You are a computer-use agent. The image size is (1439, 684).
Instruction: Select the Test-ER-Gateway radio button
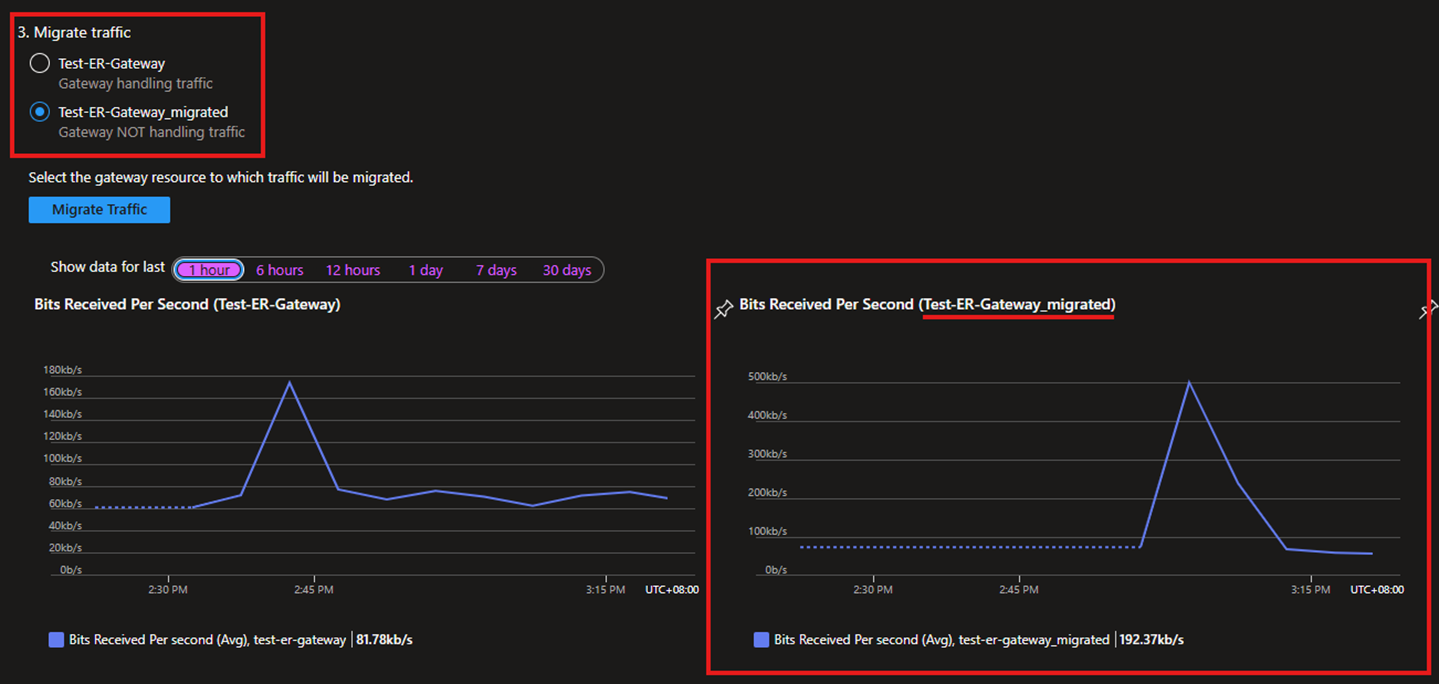point(40,64)
